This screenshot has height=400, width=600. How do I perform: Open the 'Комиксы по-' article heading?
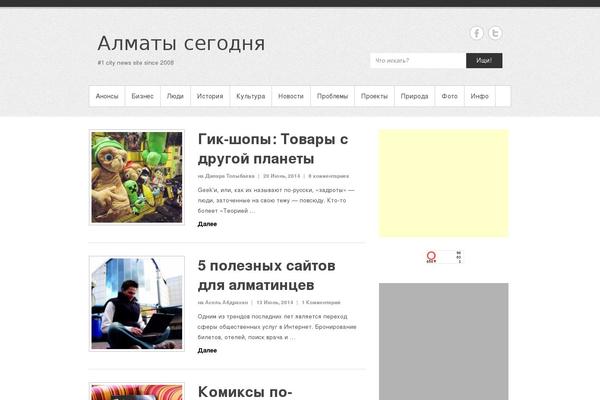[245, 392]
